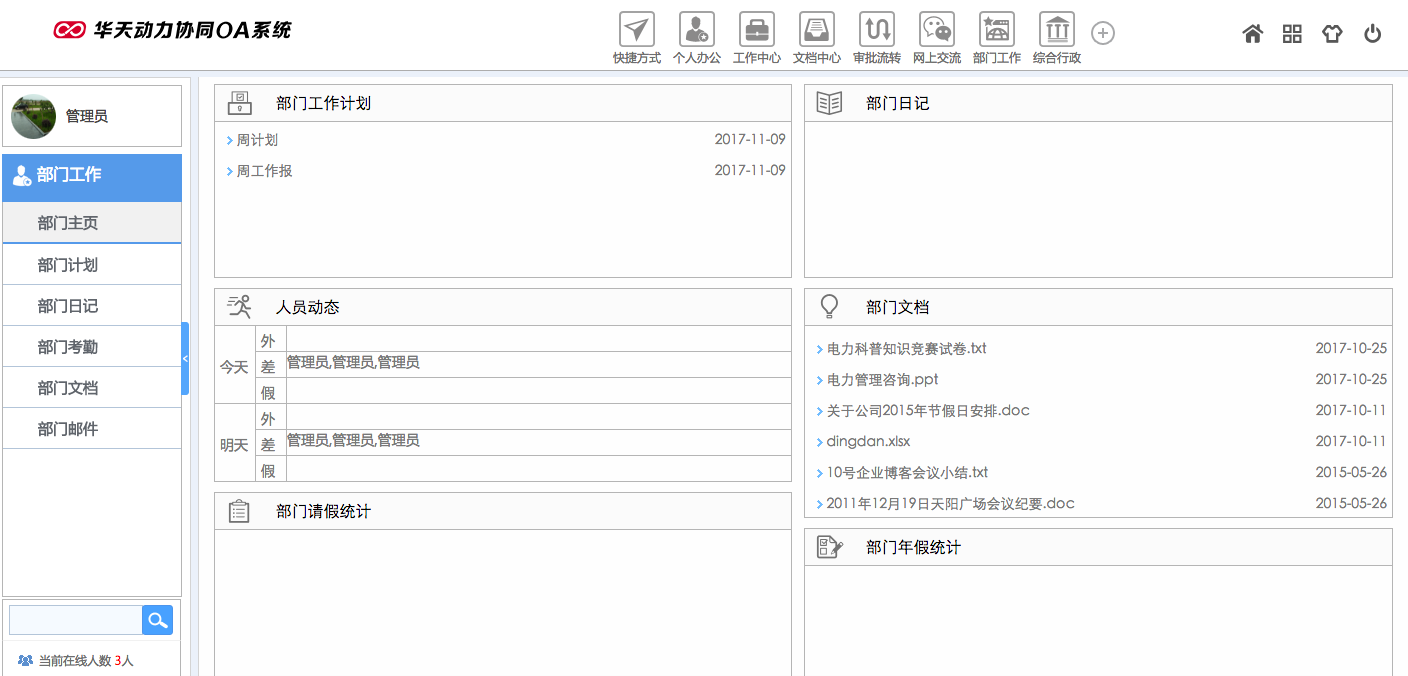
Task: Open 审批流转 approval flow icon
Action: click(x=877, y=30)
